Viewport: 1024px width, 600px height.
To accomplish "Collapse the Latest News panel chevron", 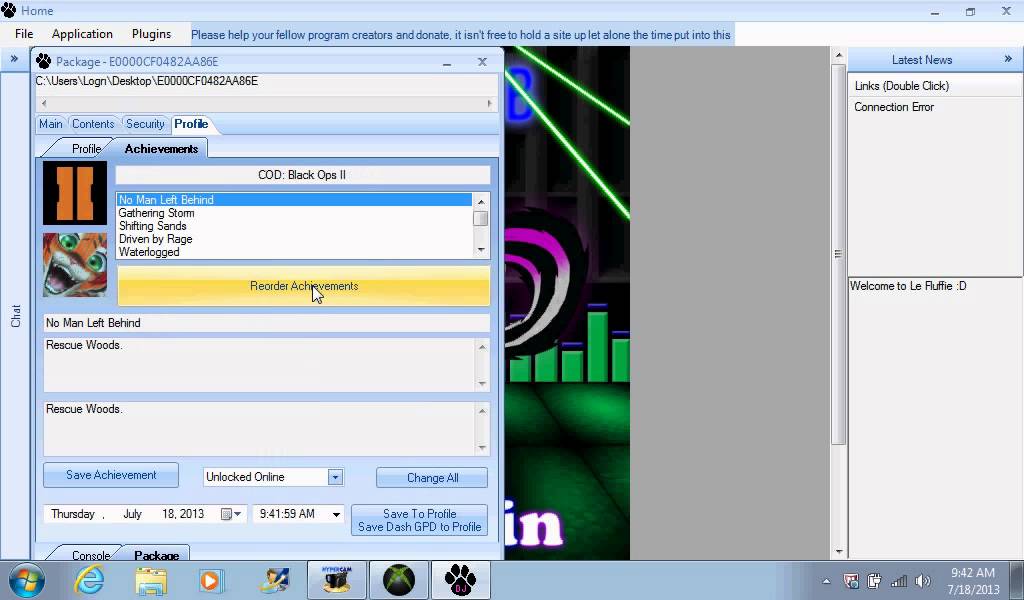I will (1008, 59).
